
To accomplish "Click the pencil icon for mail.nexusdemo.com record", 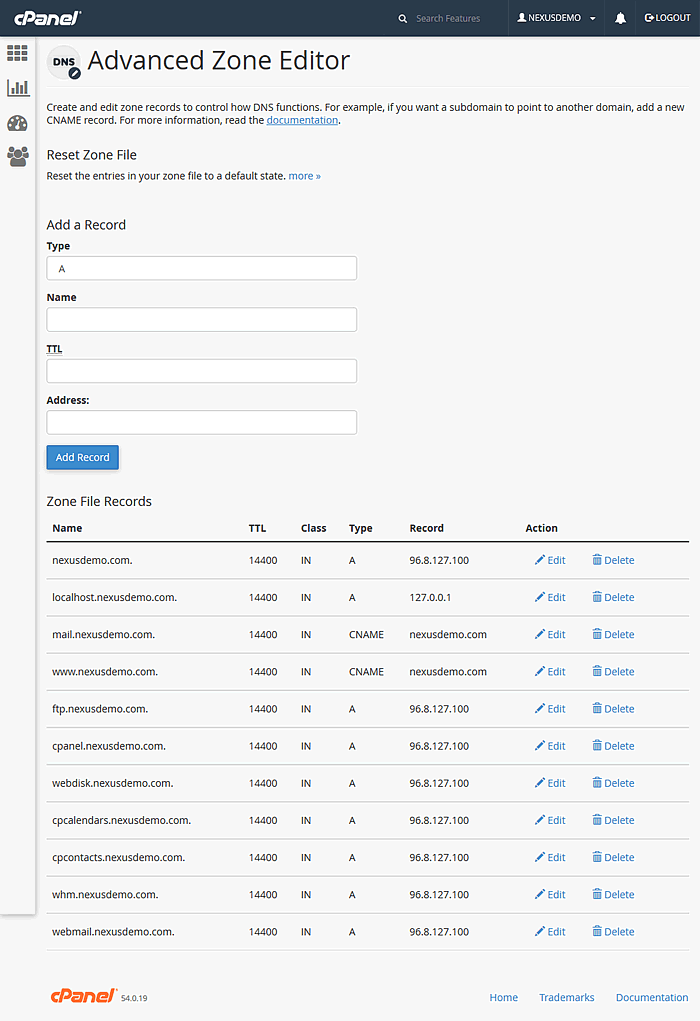I will [x=540, y=634].
